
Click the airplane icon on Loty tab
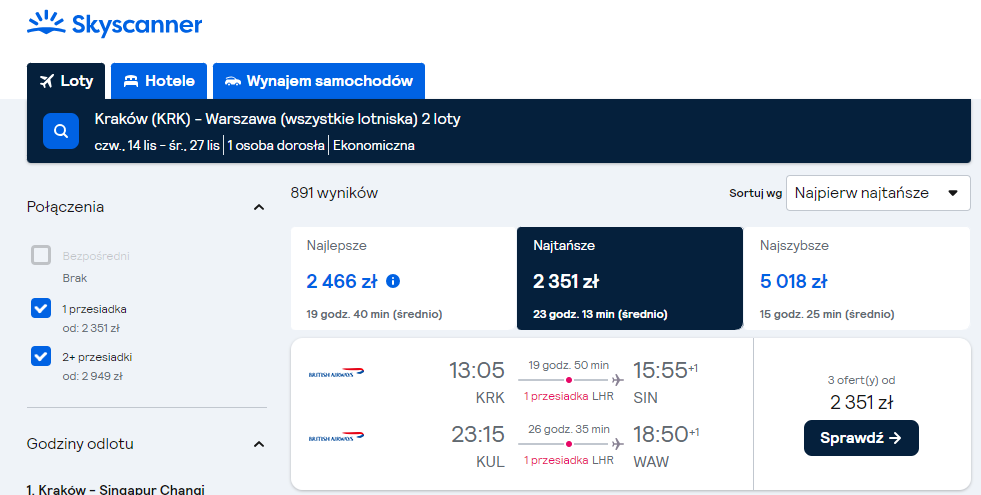(x=47, y=81)
